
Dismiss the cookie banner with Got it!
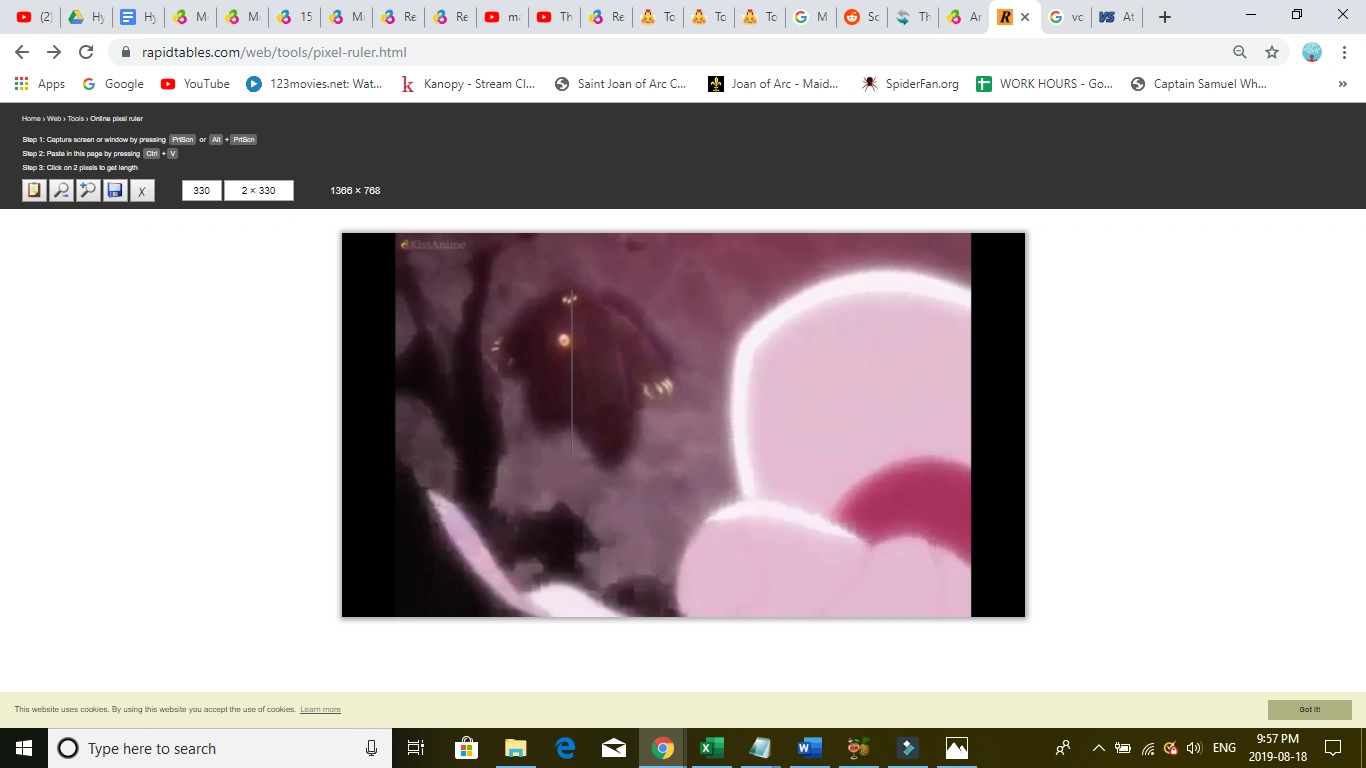tap(1310, 710)
